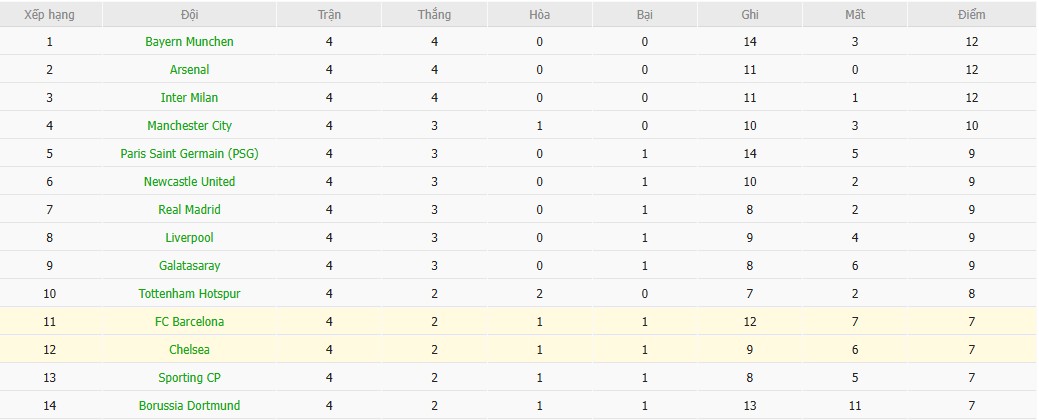The height and width of the screenshot is (420, 1039).
Task: Select the Liverpool team link
Action: tap(189, 238)
